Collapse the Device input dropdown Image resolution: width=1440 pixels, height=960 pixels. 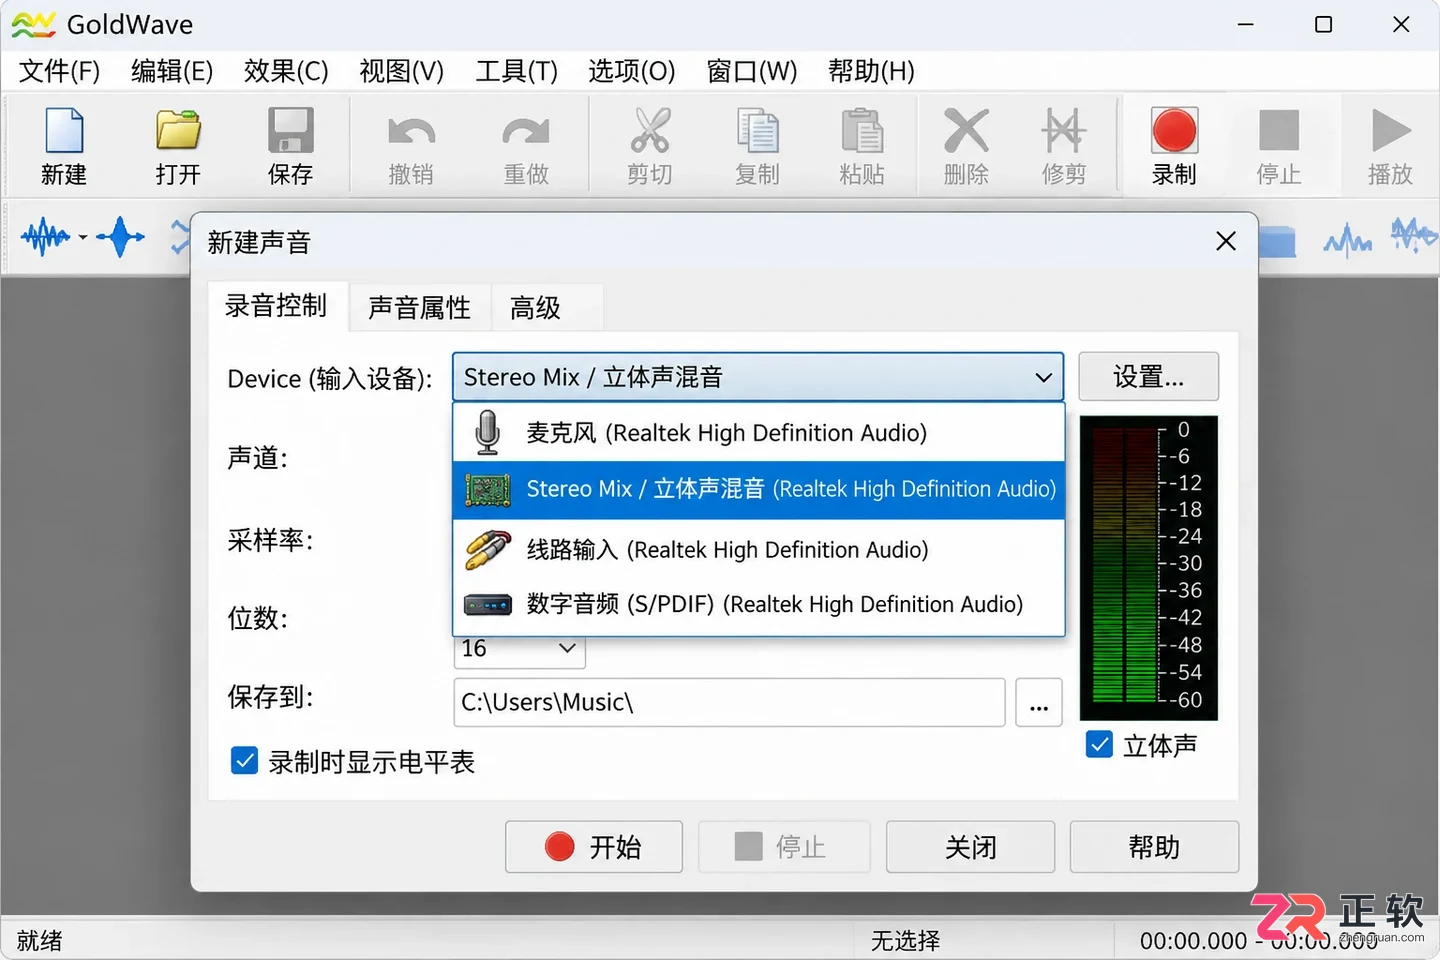(1043, 377)
